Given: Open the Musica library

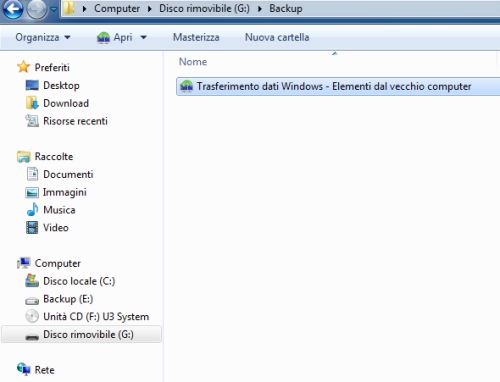Looking at the screenshot, I should point(59,210).
